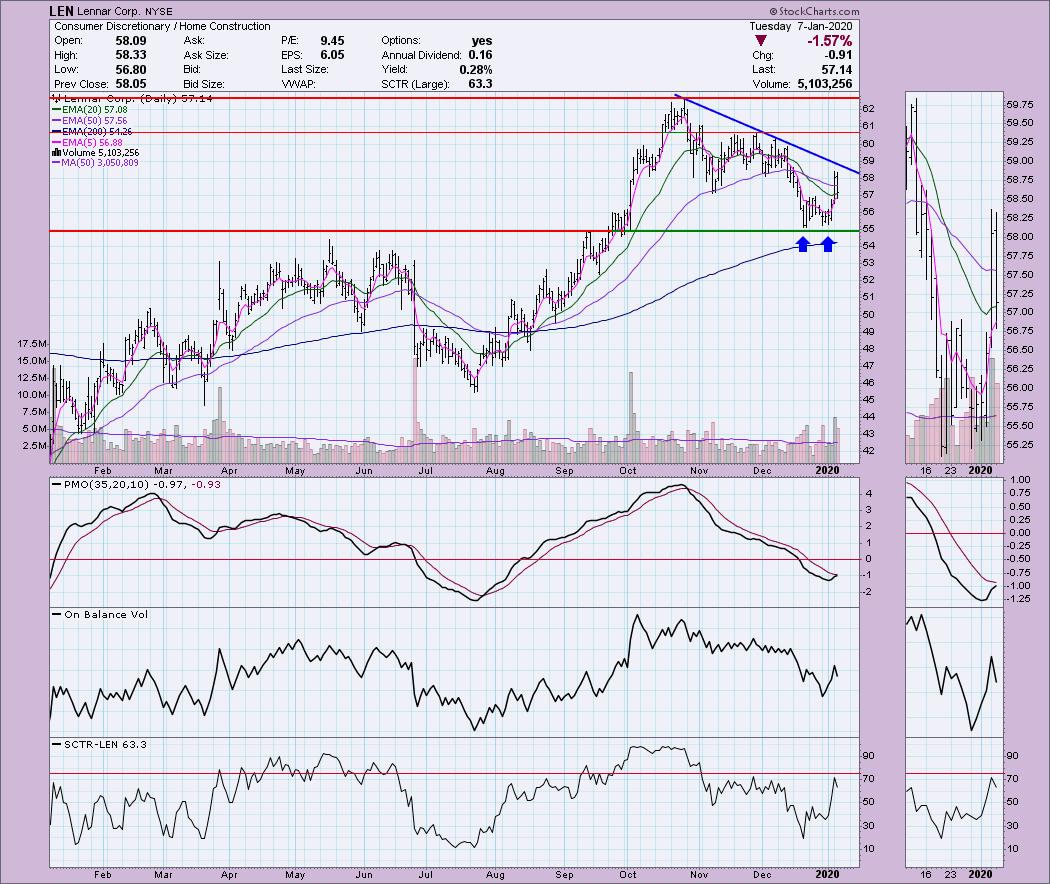Click the 58.00 label on zoomed price axis
The width and height of the screenshot is (1050, 884).
[1019, 236]
